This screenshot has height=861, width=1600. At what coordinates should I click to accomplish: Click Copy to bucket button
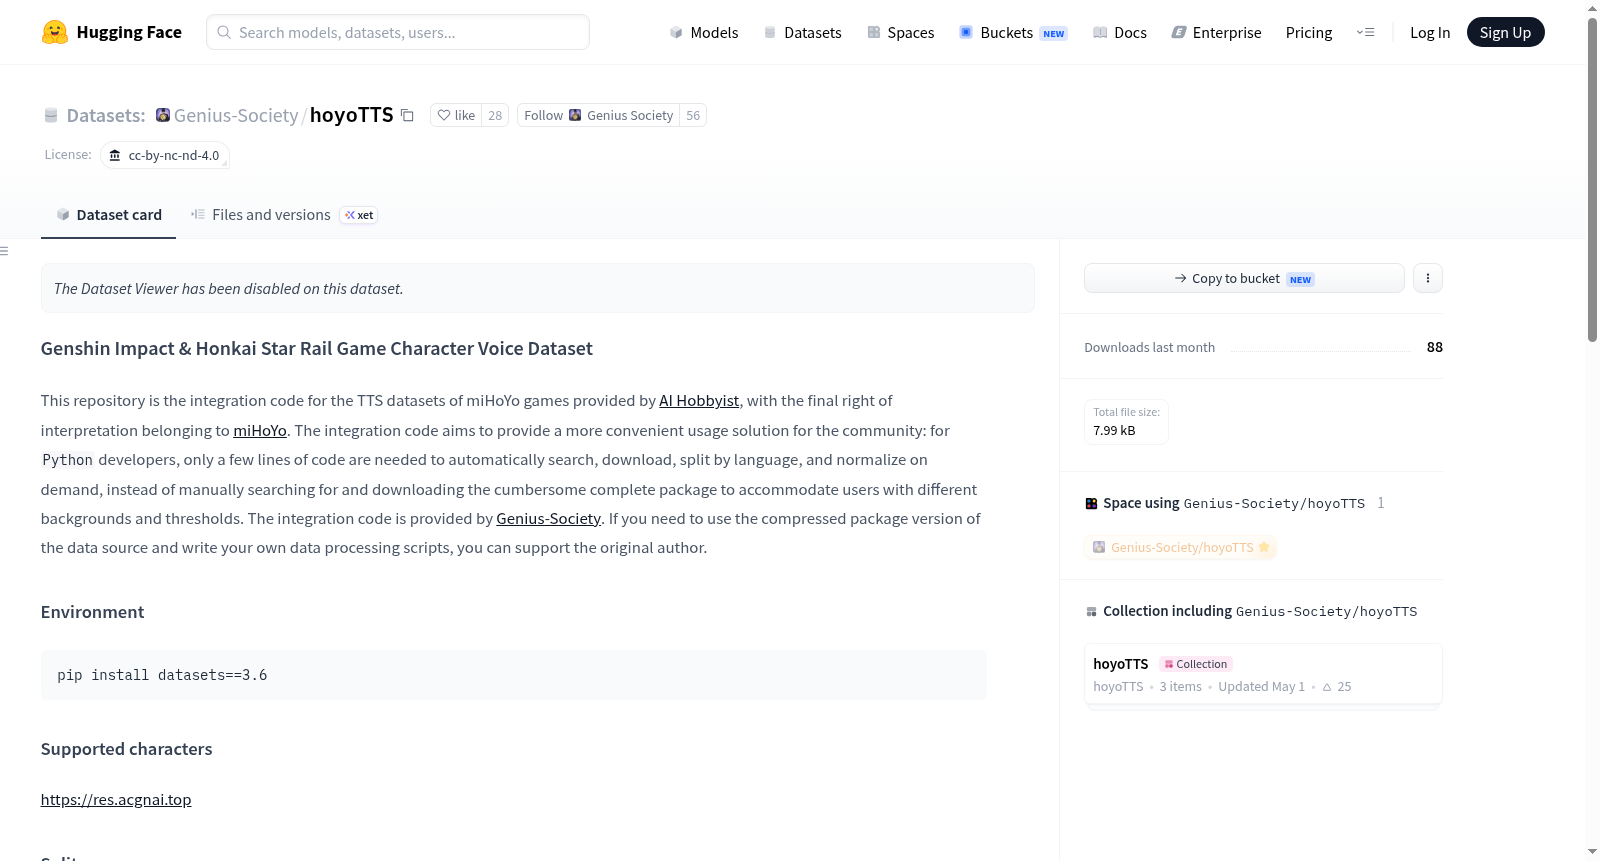(x=1244, y=278)
